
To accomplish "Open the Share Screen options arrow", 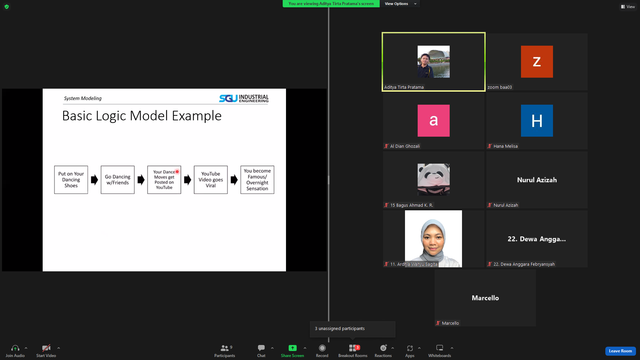I will click(x=305, y=348).
